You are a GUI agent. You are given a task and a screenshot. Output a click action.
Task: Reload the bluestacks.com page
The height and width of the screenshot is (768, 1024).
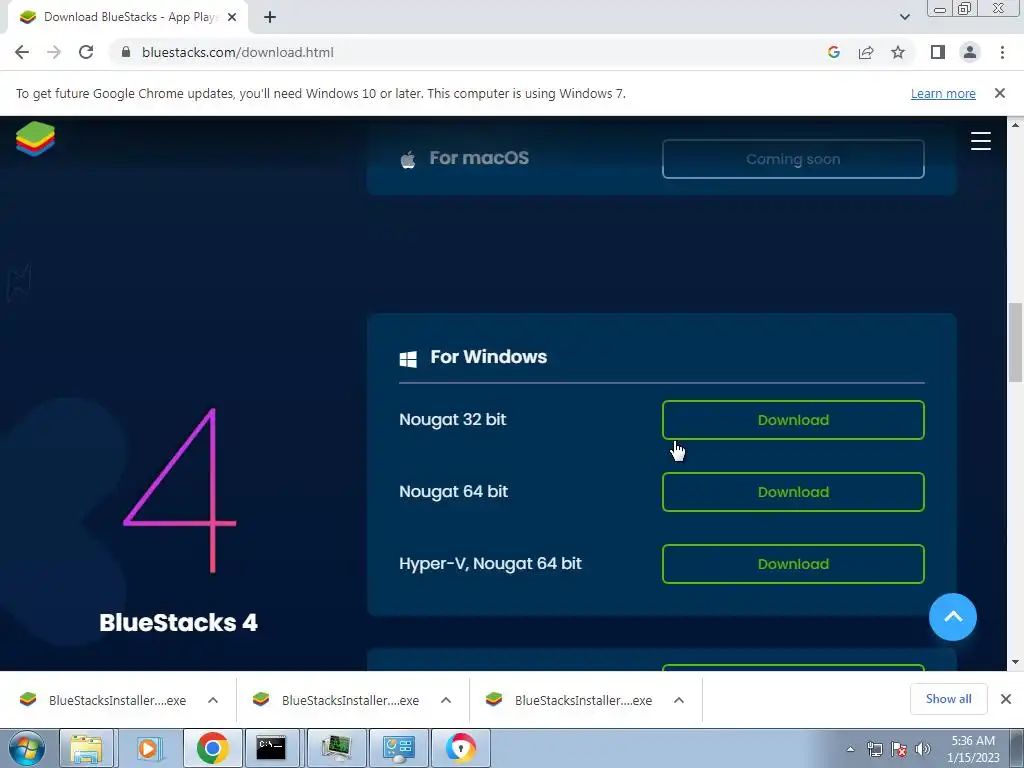click(86, 52)
